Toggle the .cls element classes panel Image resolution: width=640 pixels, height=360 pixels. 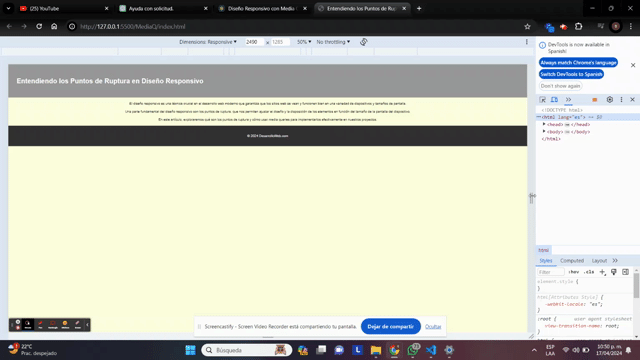point(589,272)
